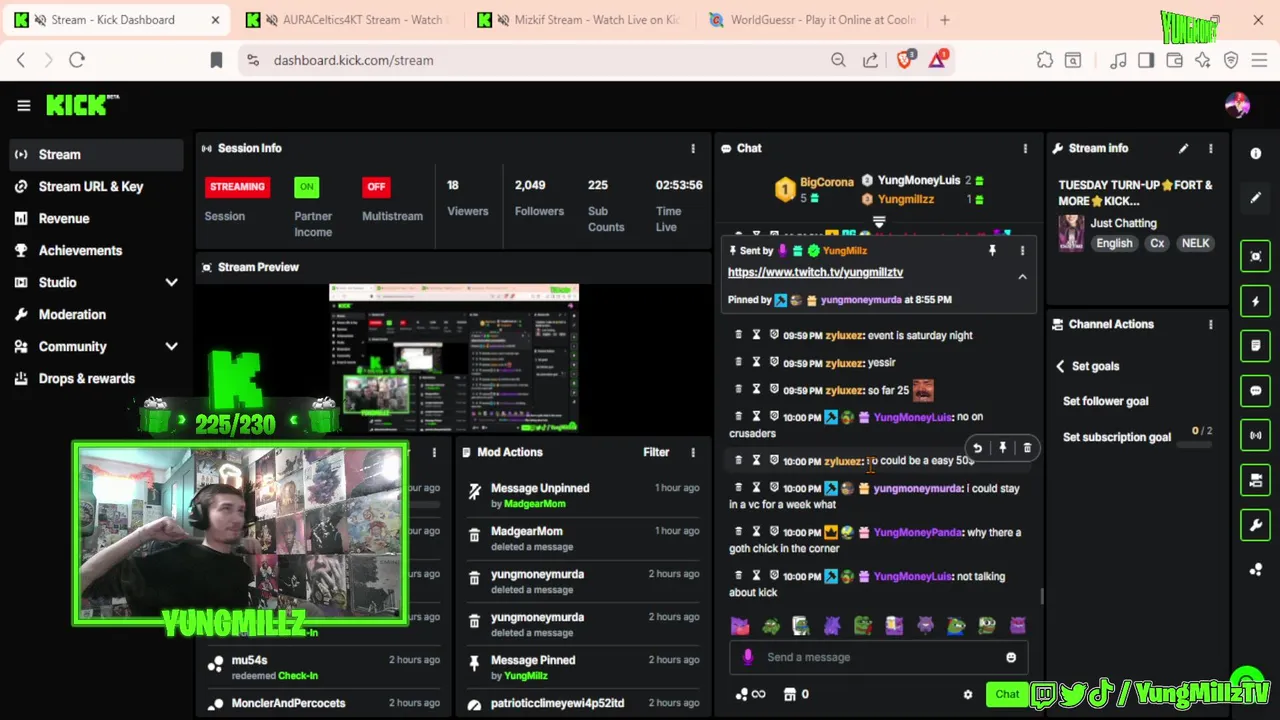Viewport: 1280px width, 720px height.
Task: Select Stream in the left sidebar
Action: (96, 154)
